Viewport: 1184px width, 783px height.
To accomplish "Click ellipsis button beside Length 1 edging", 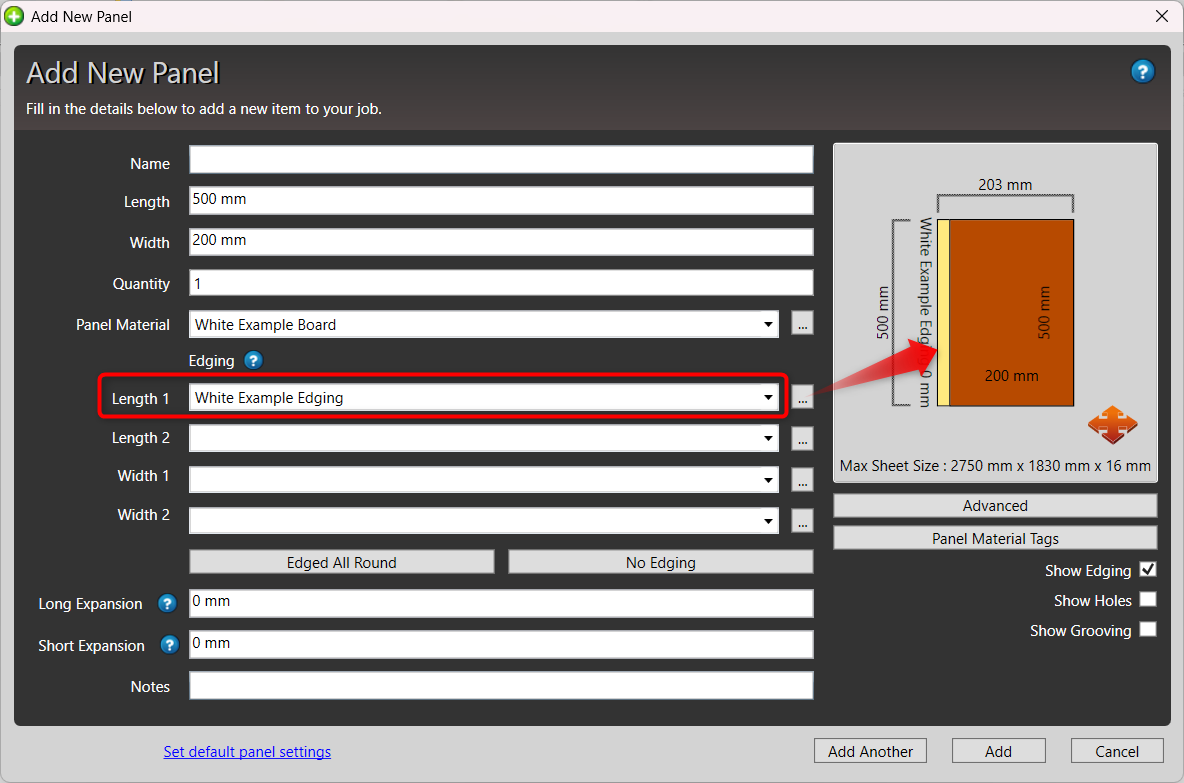I will point(802,397).
